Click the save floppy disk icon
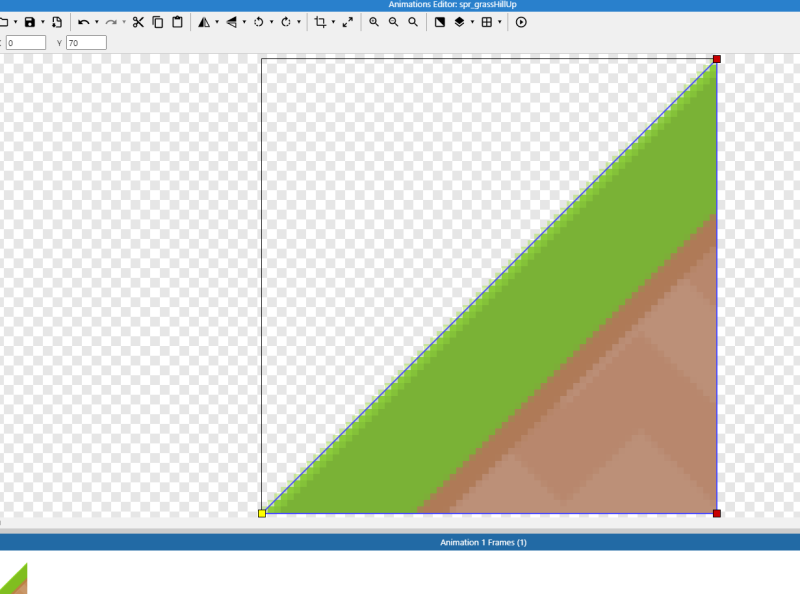Image resolution: width=800 pixels, height=594 pixels. (x=30, y=22)
